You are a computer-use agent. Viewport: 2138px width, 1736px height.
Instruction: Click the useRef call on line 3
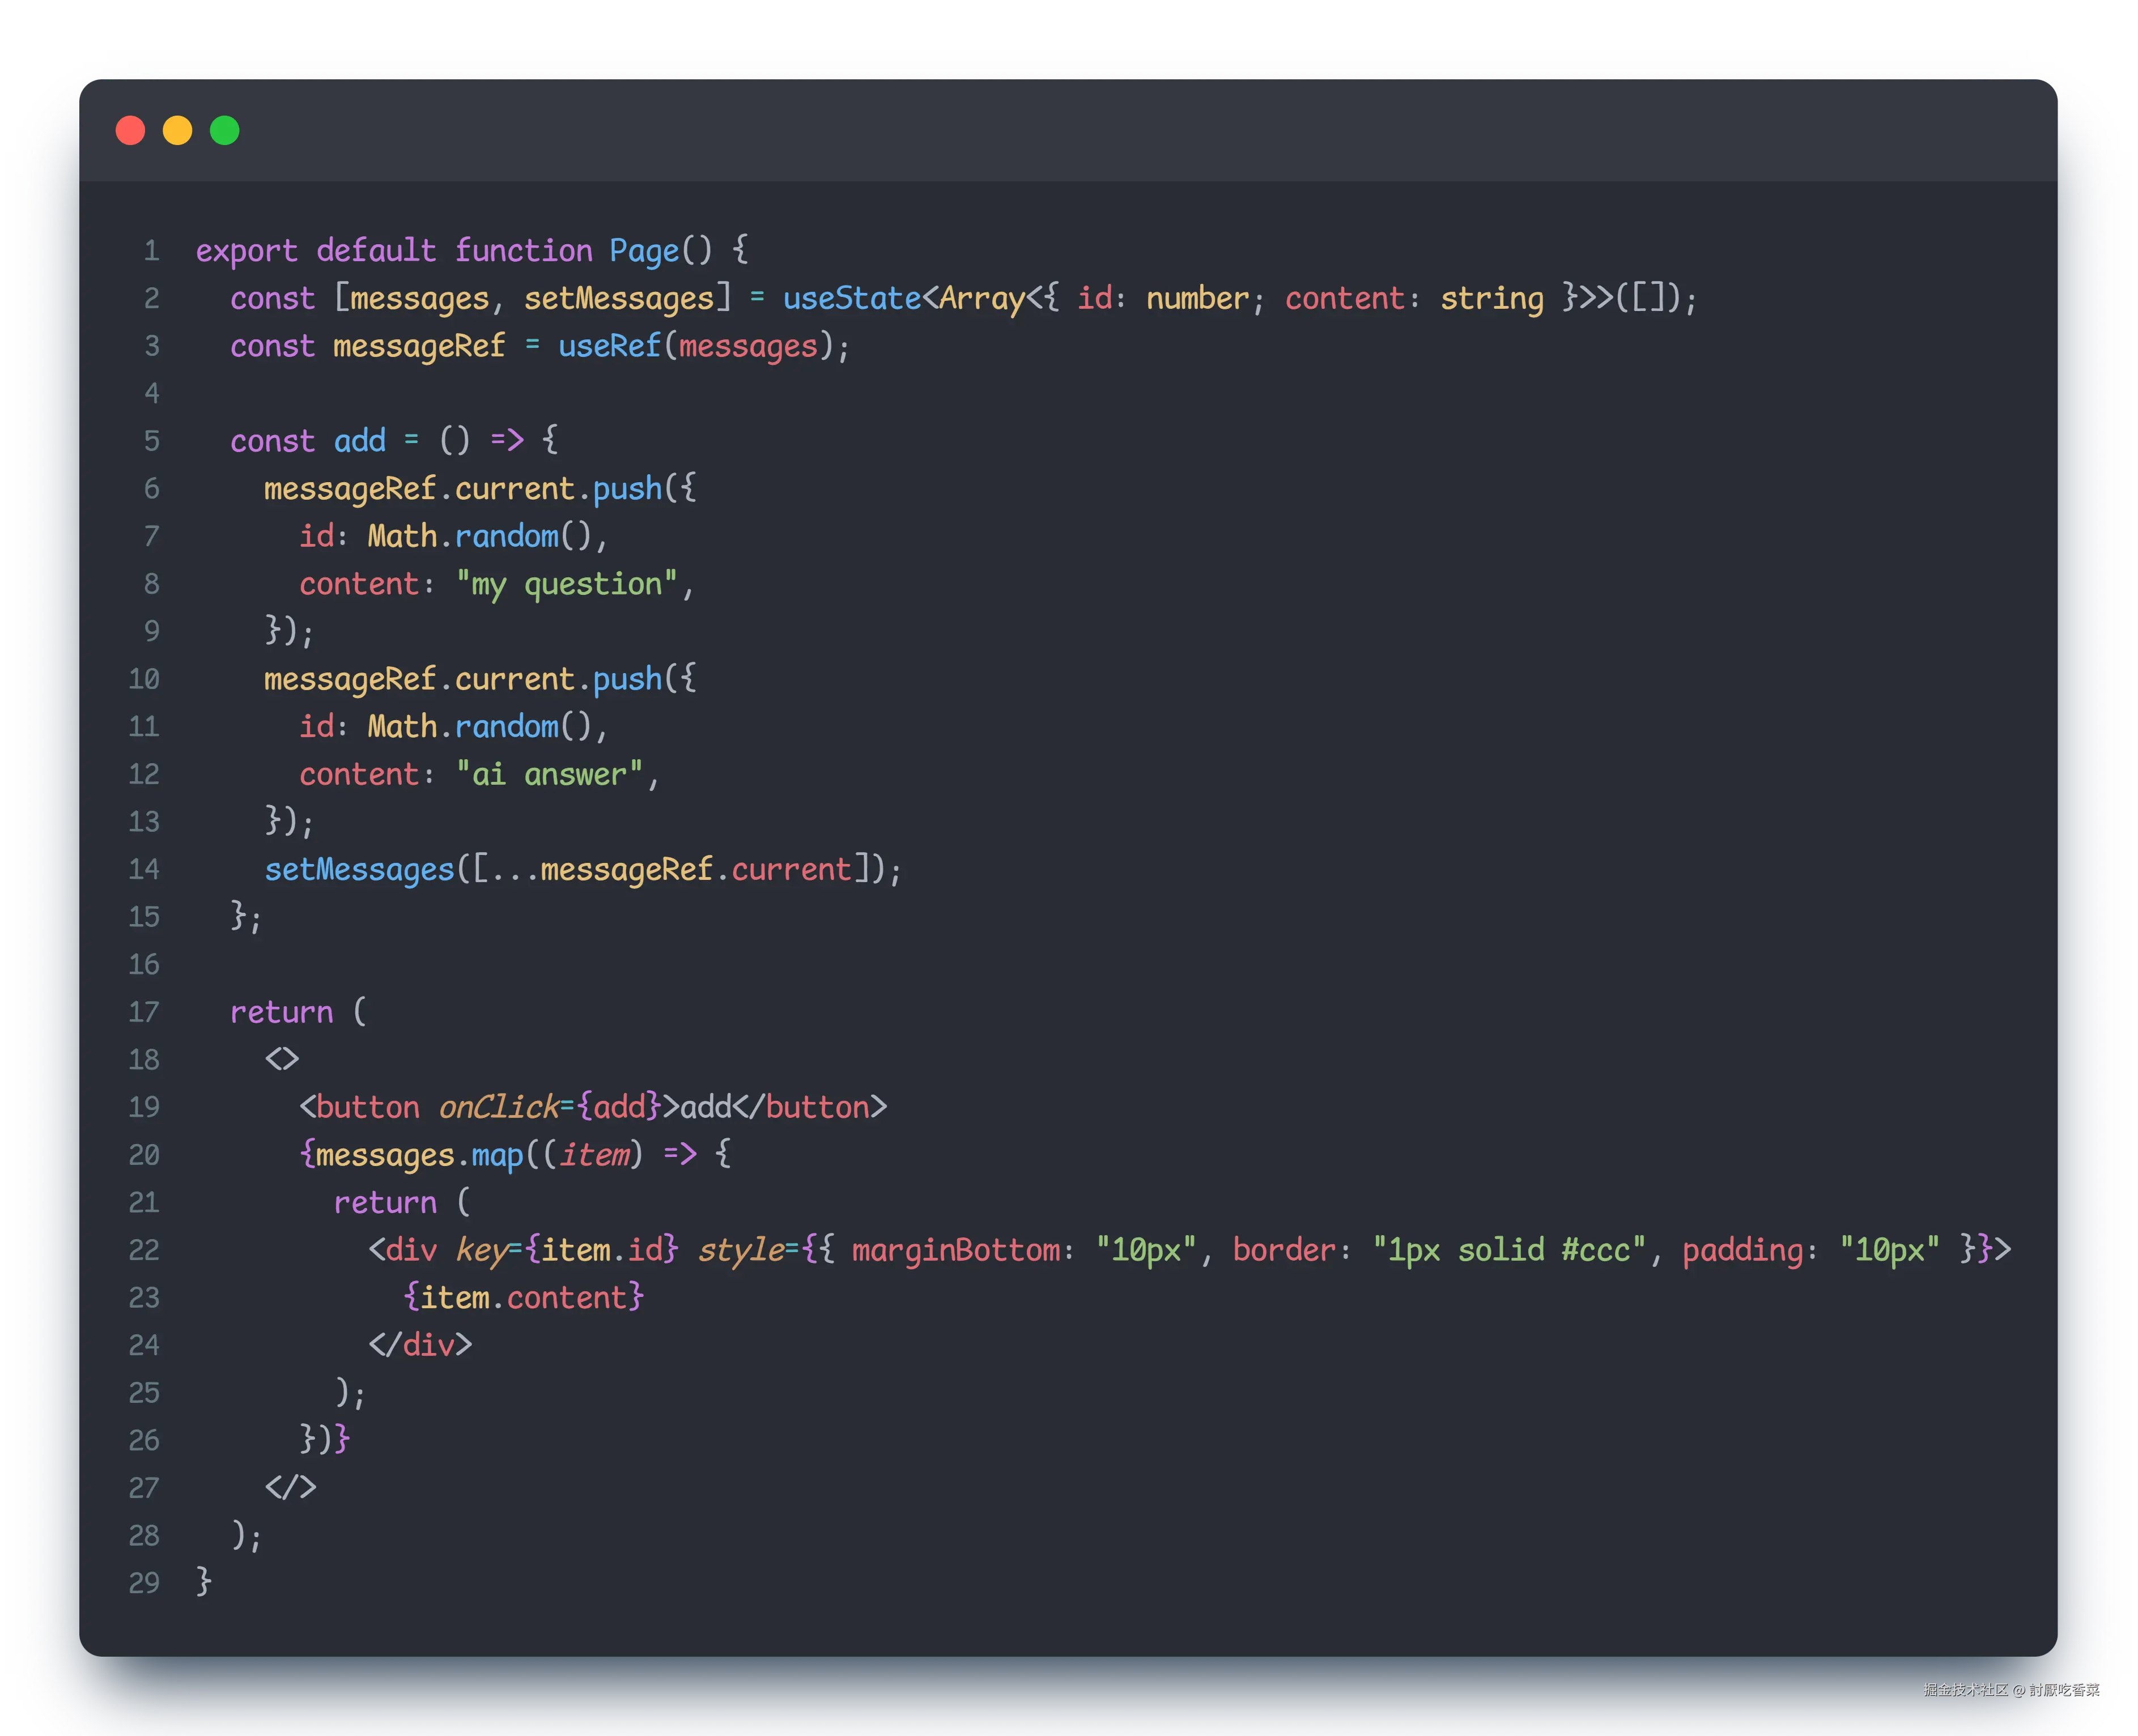609,346
